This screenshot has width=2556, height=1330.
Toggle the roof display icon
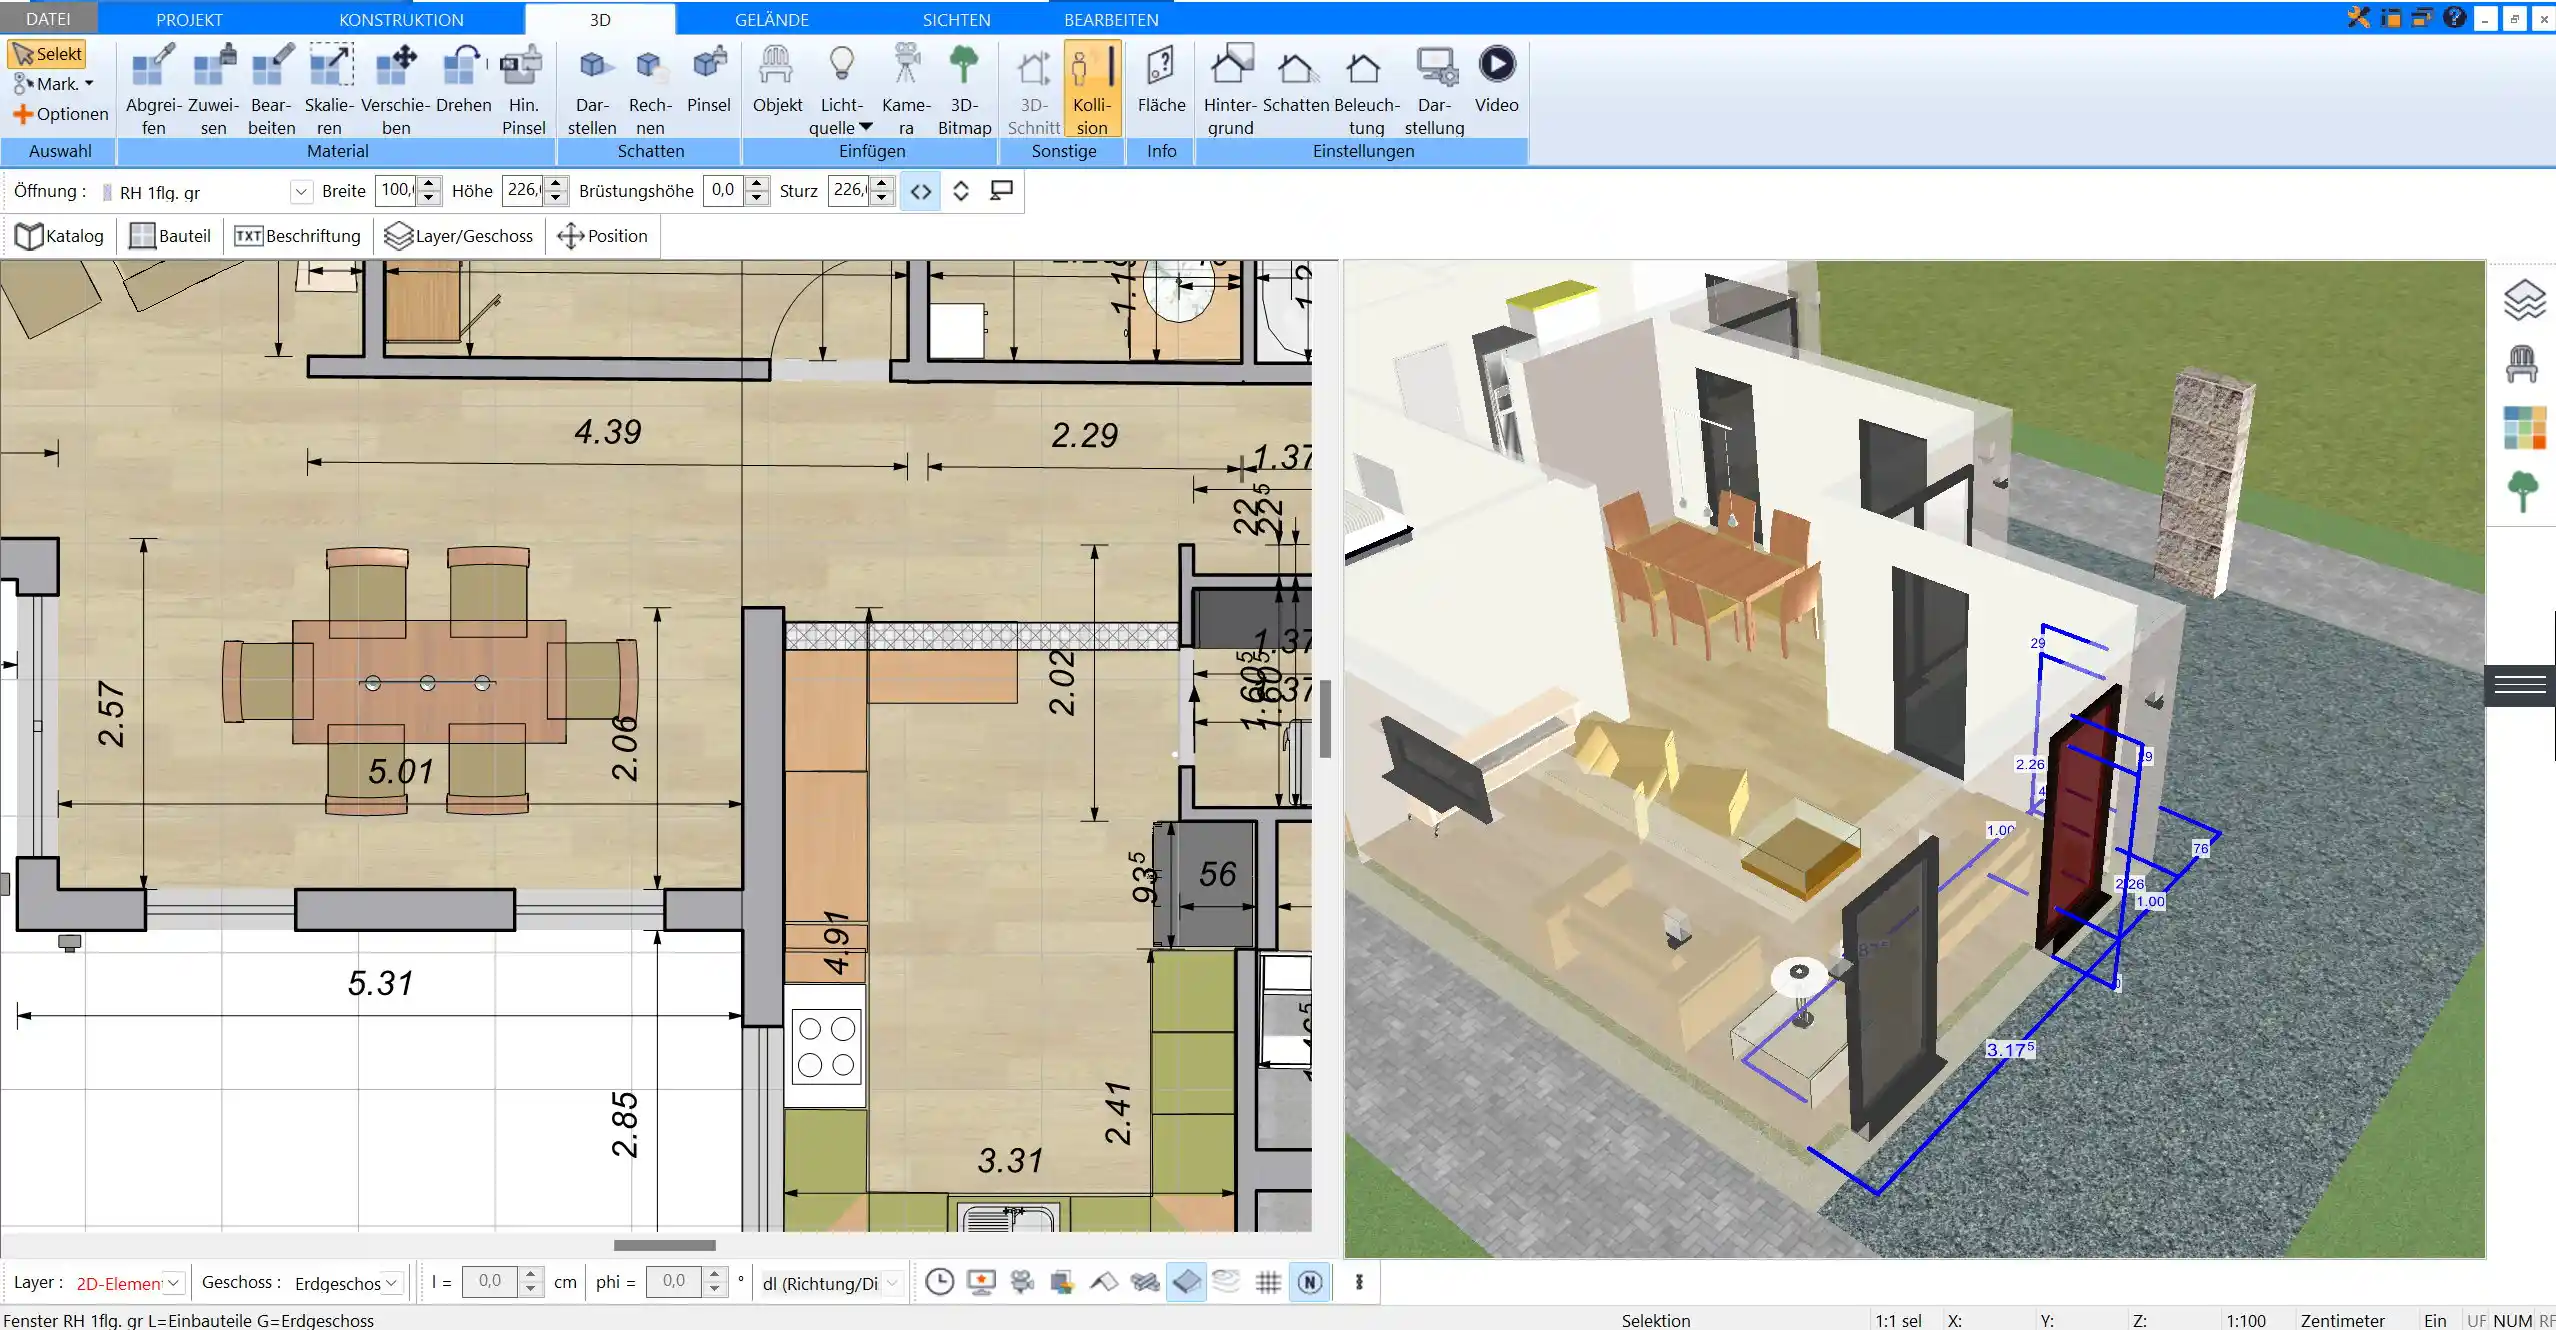(x=1104, y=1282)
